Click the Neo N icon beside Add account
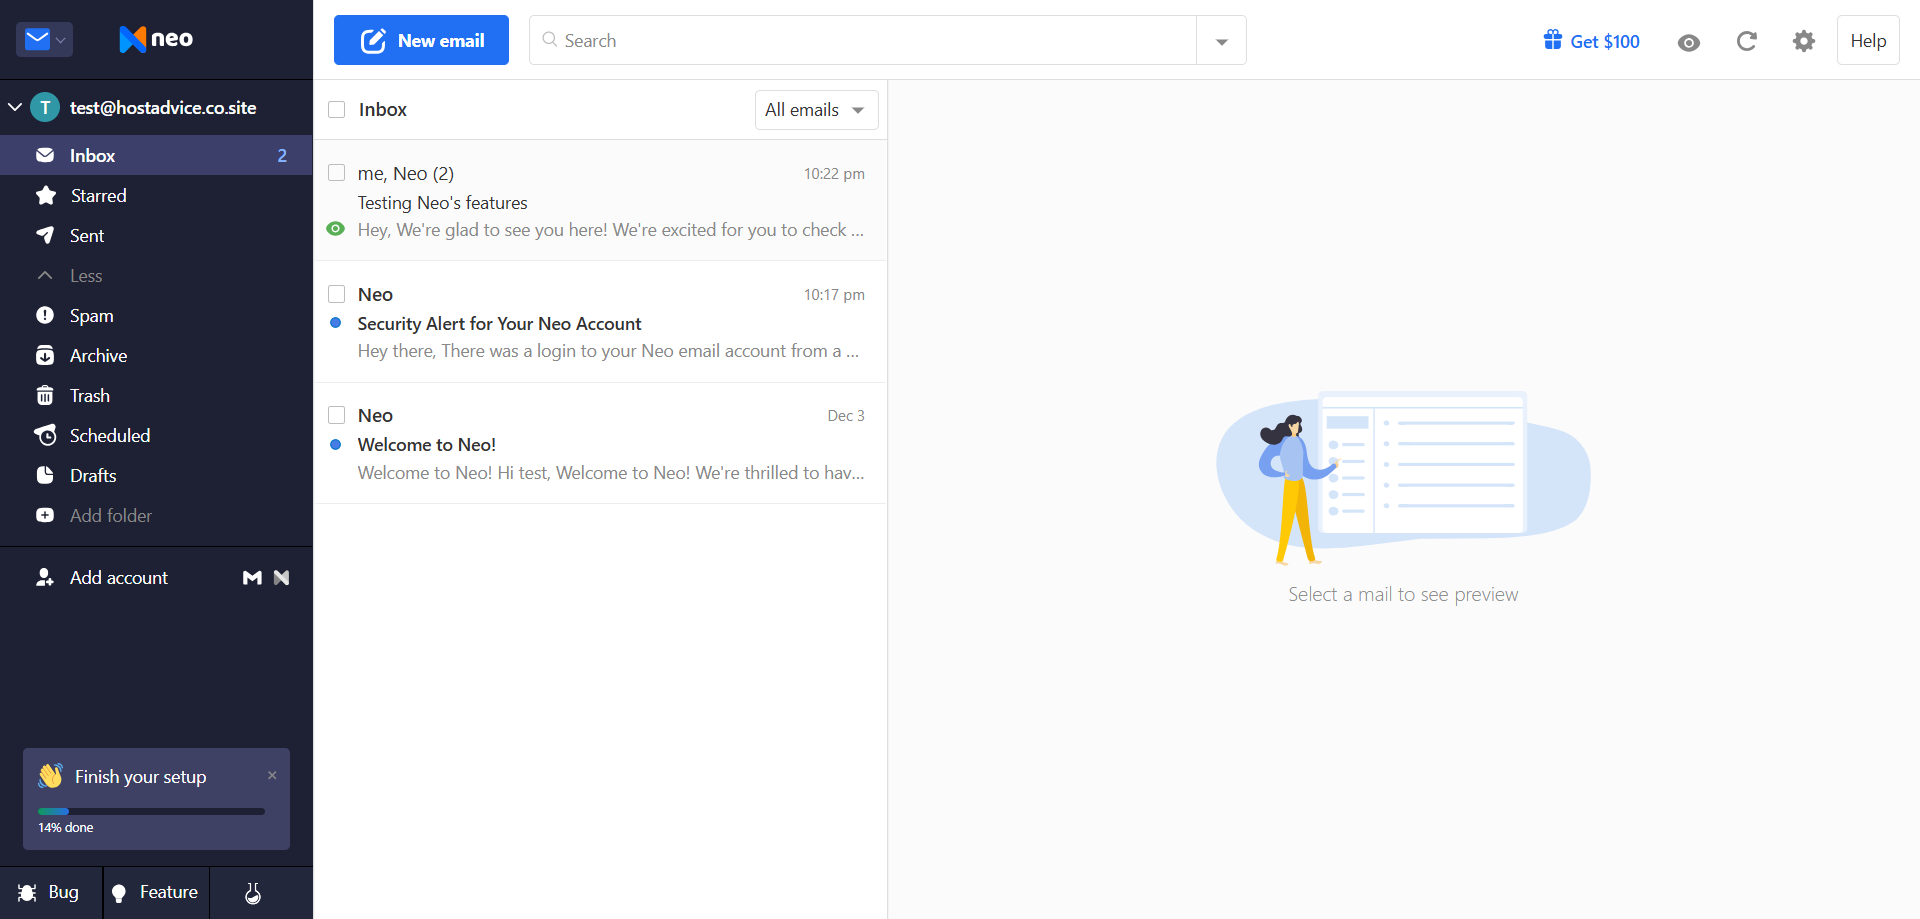The image size is (1920, 919). click(x=281, y=577)
